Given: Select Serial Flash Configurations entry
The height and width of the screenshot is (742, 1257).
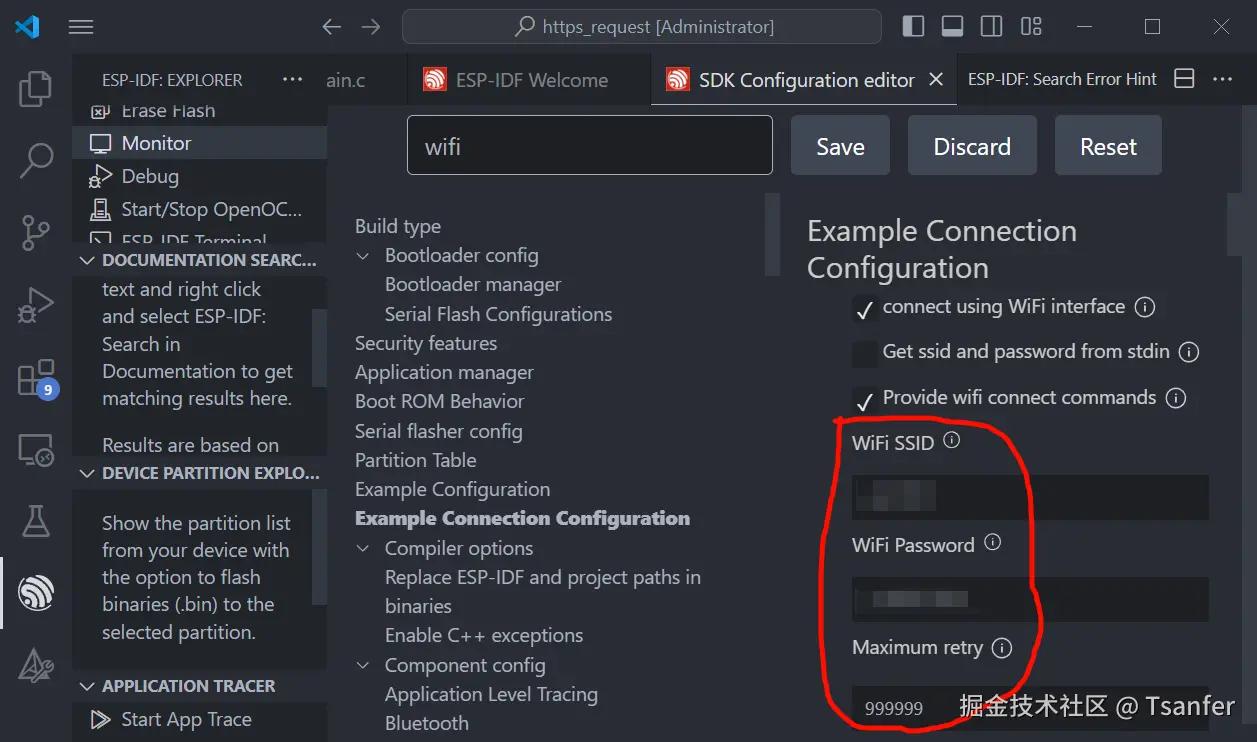Looking at the screenshot, I should pos(498,314).
